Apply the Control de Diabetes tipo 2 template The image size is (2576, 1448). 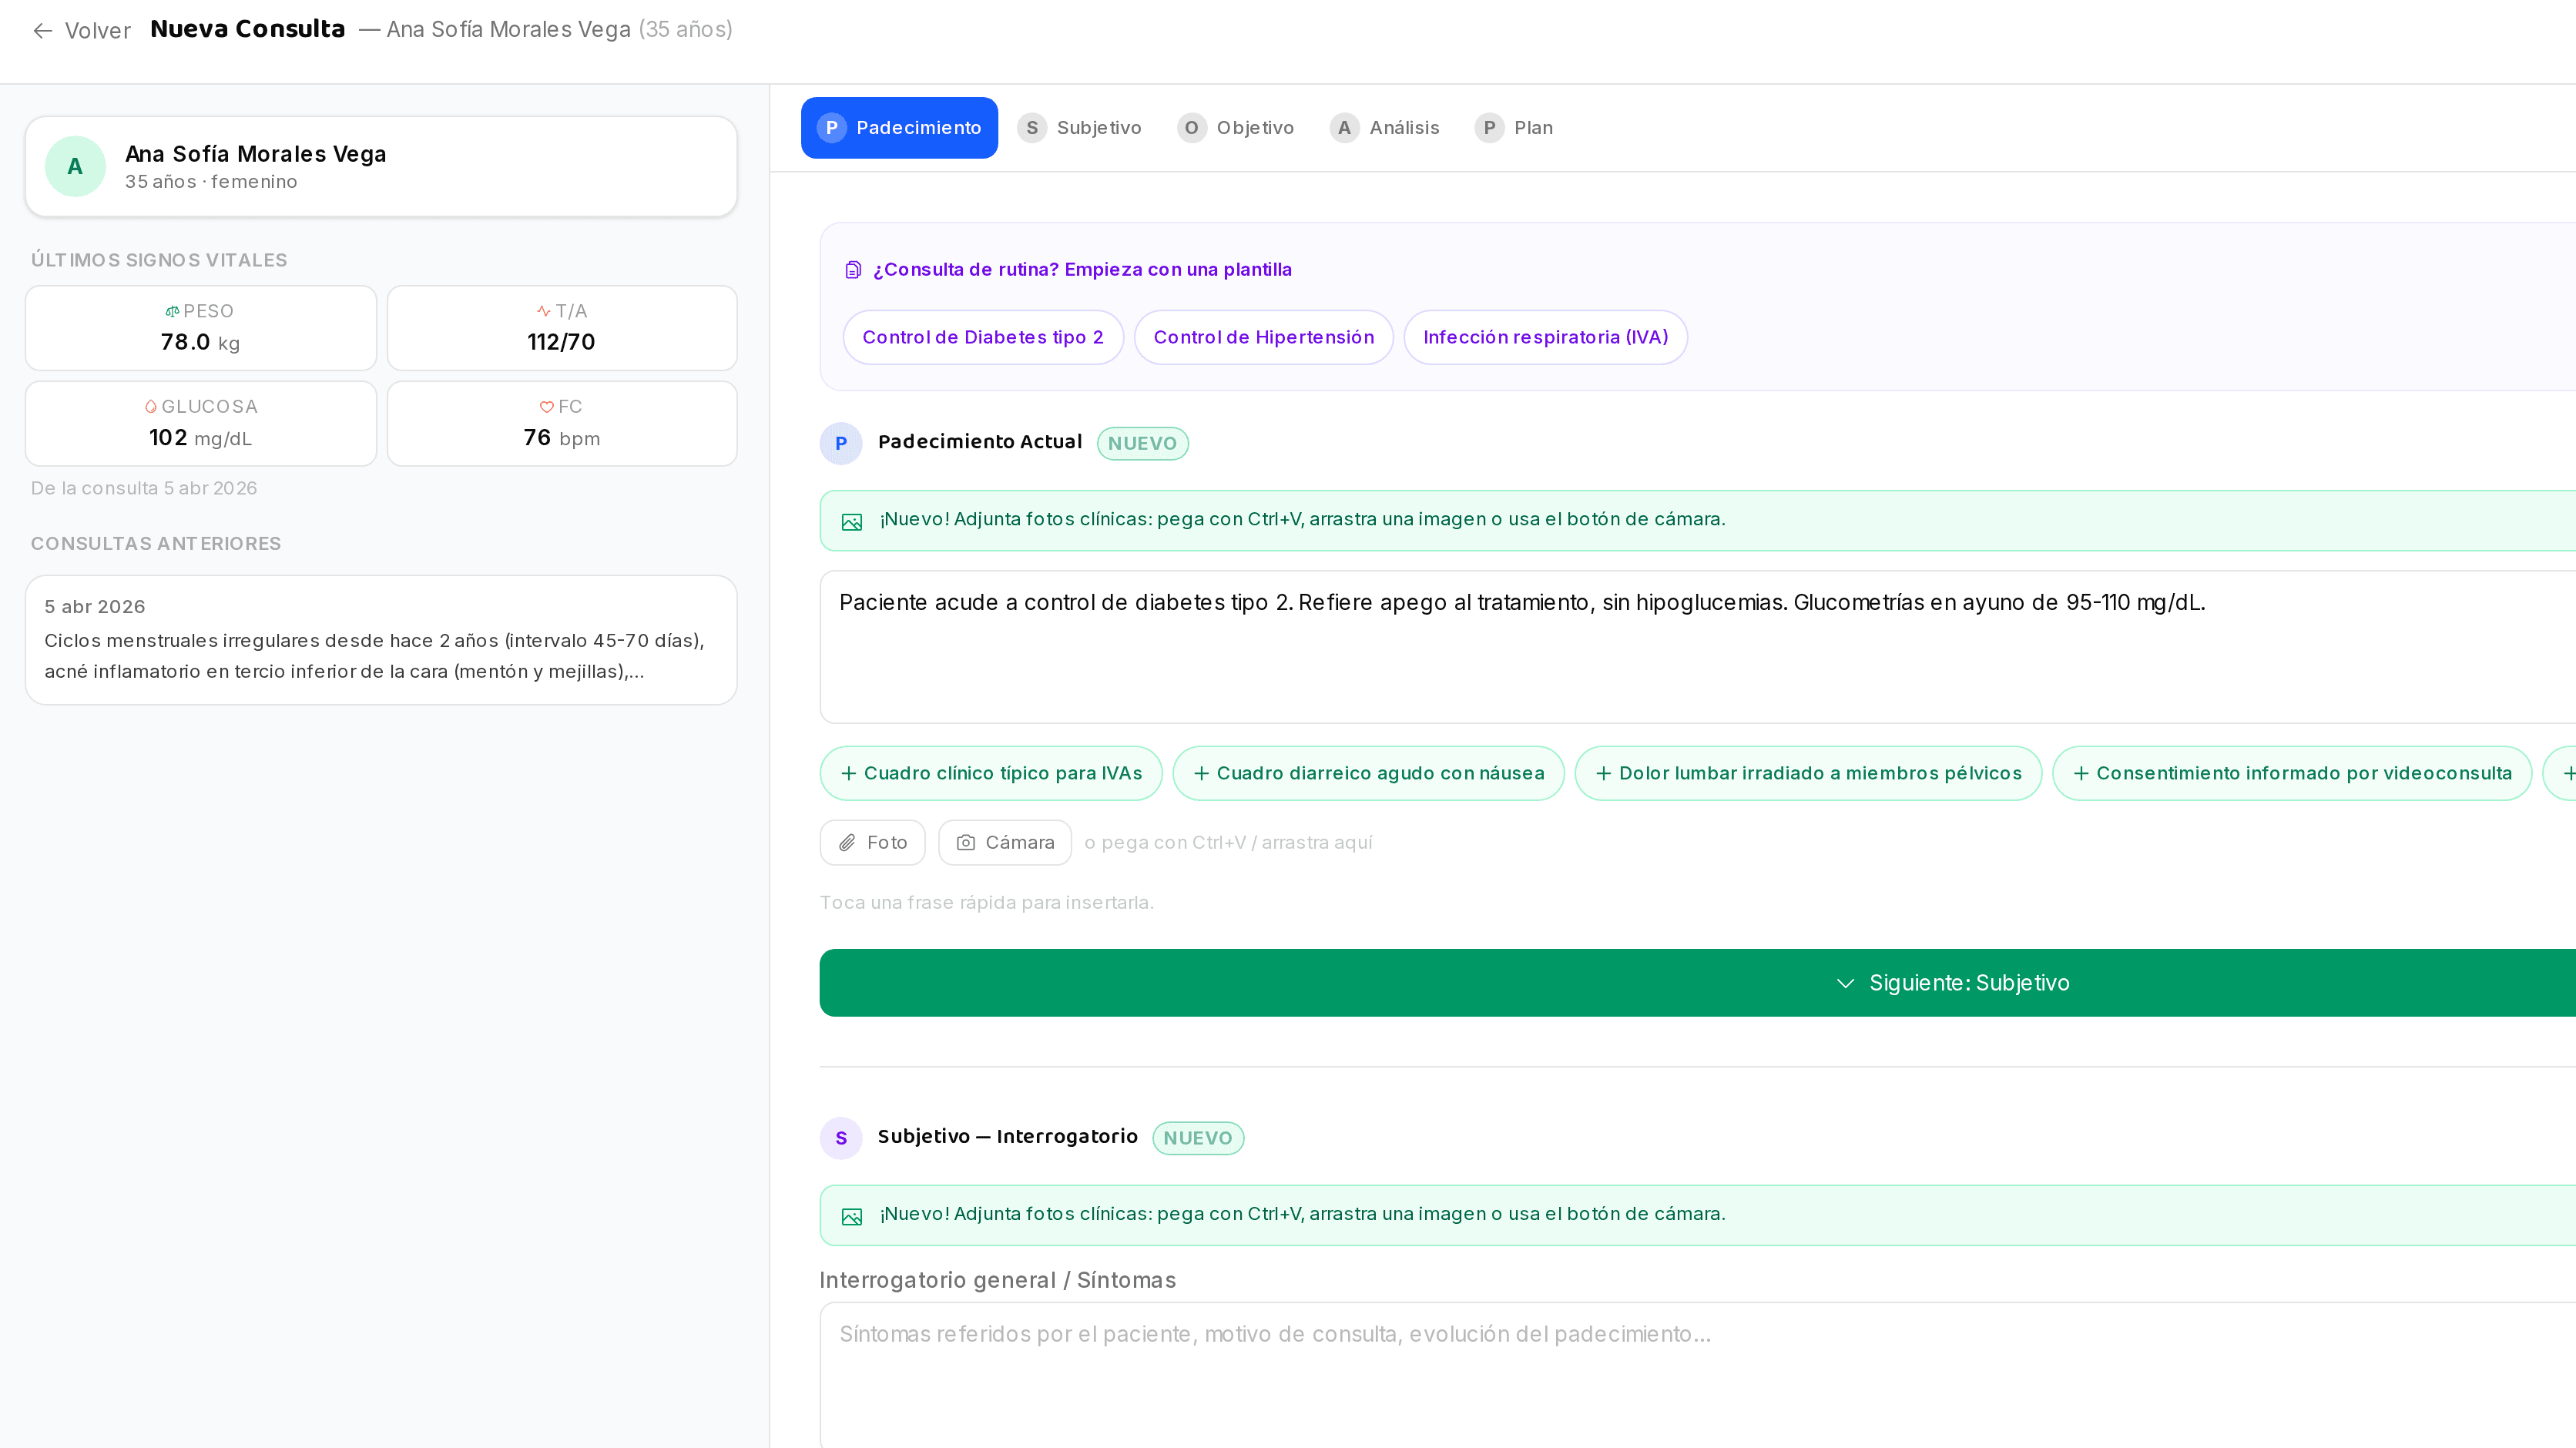tap(983, 338)
